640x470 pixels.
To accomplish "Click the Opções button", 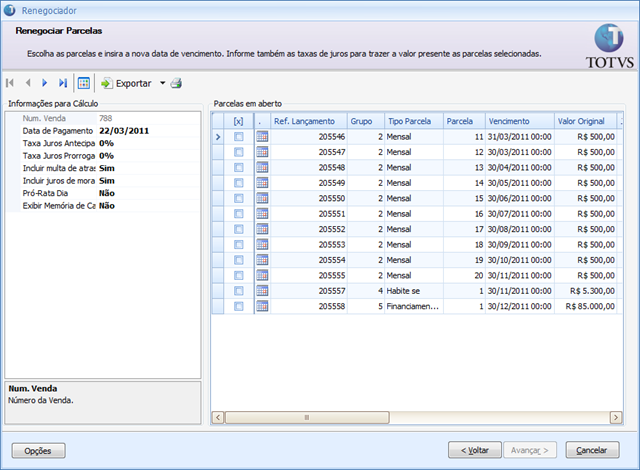I will (38, 451).
